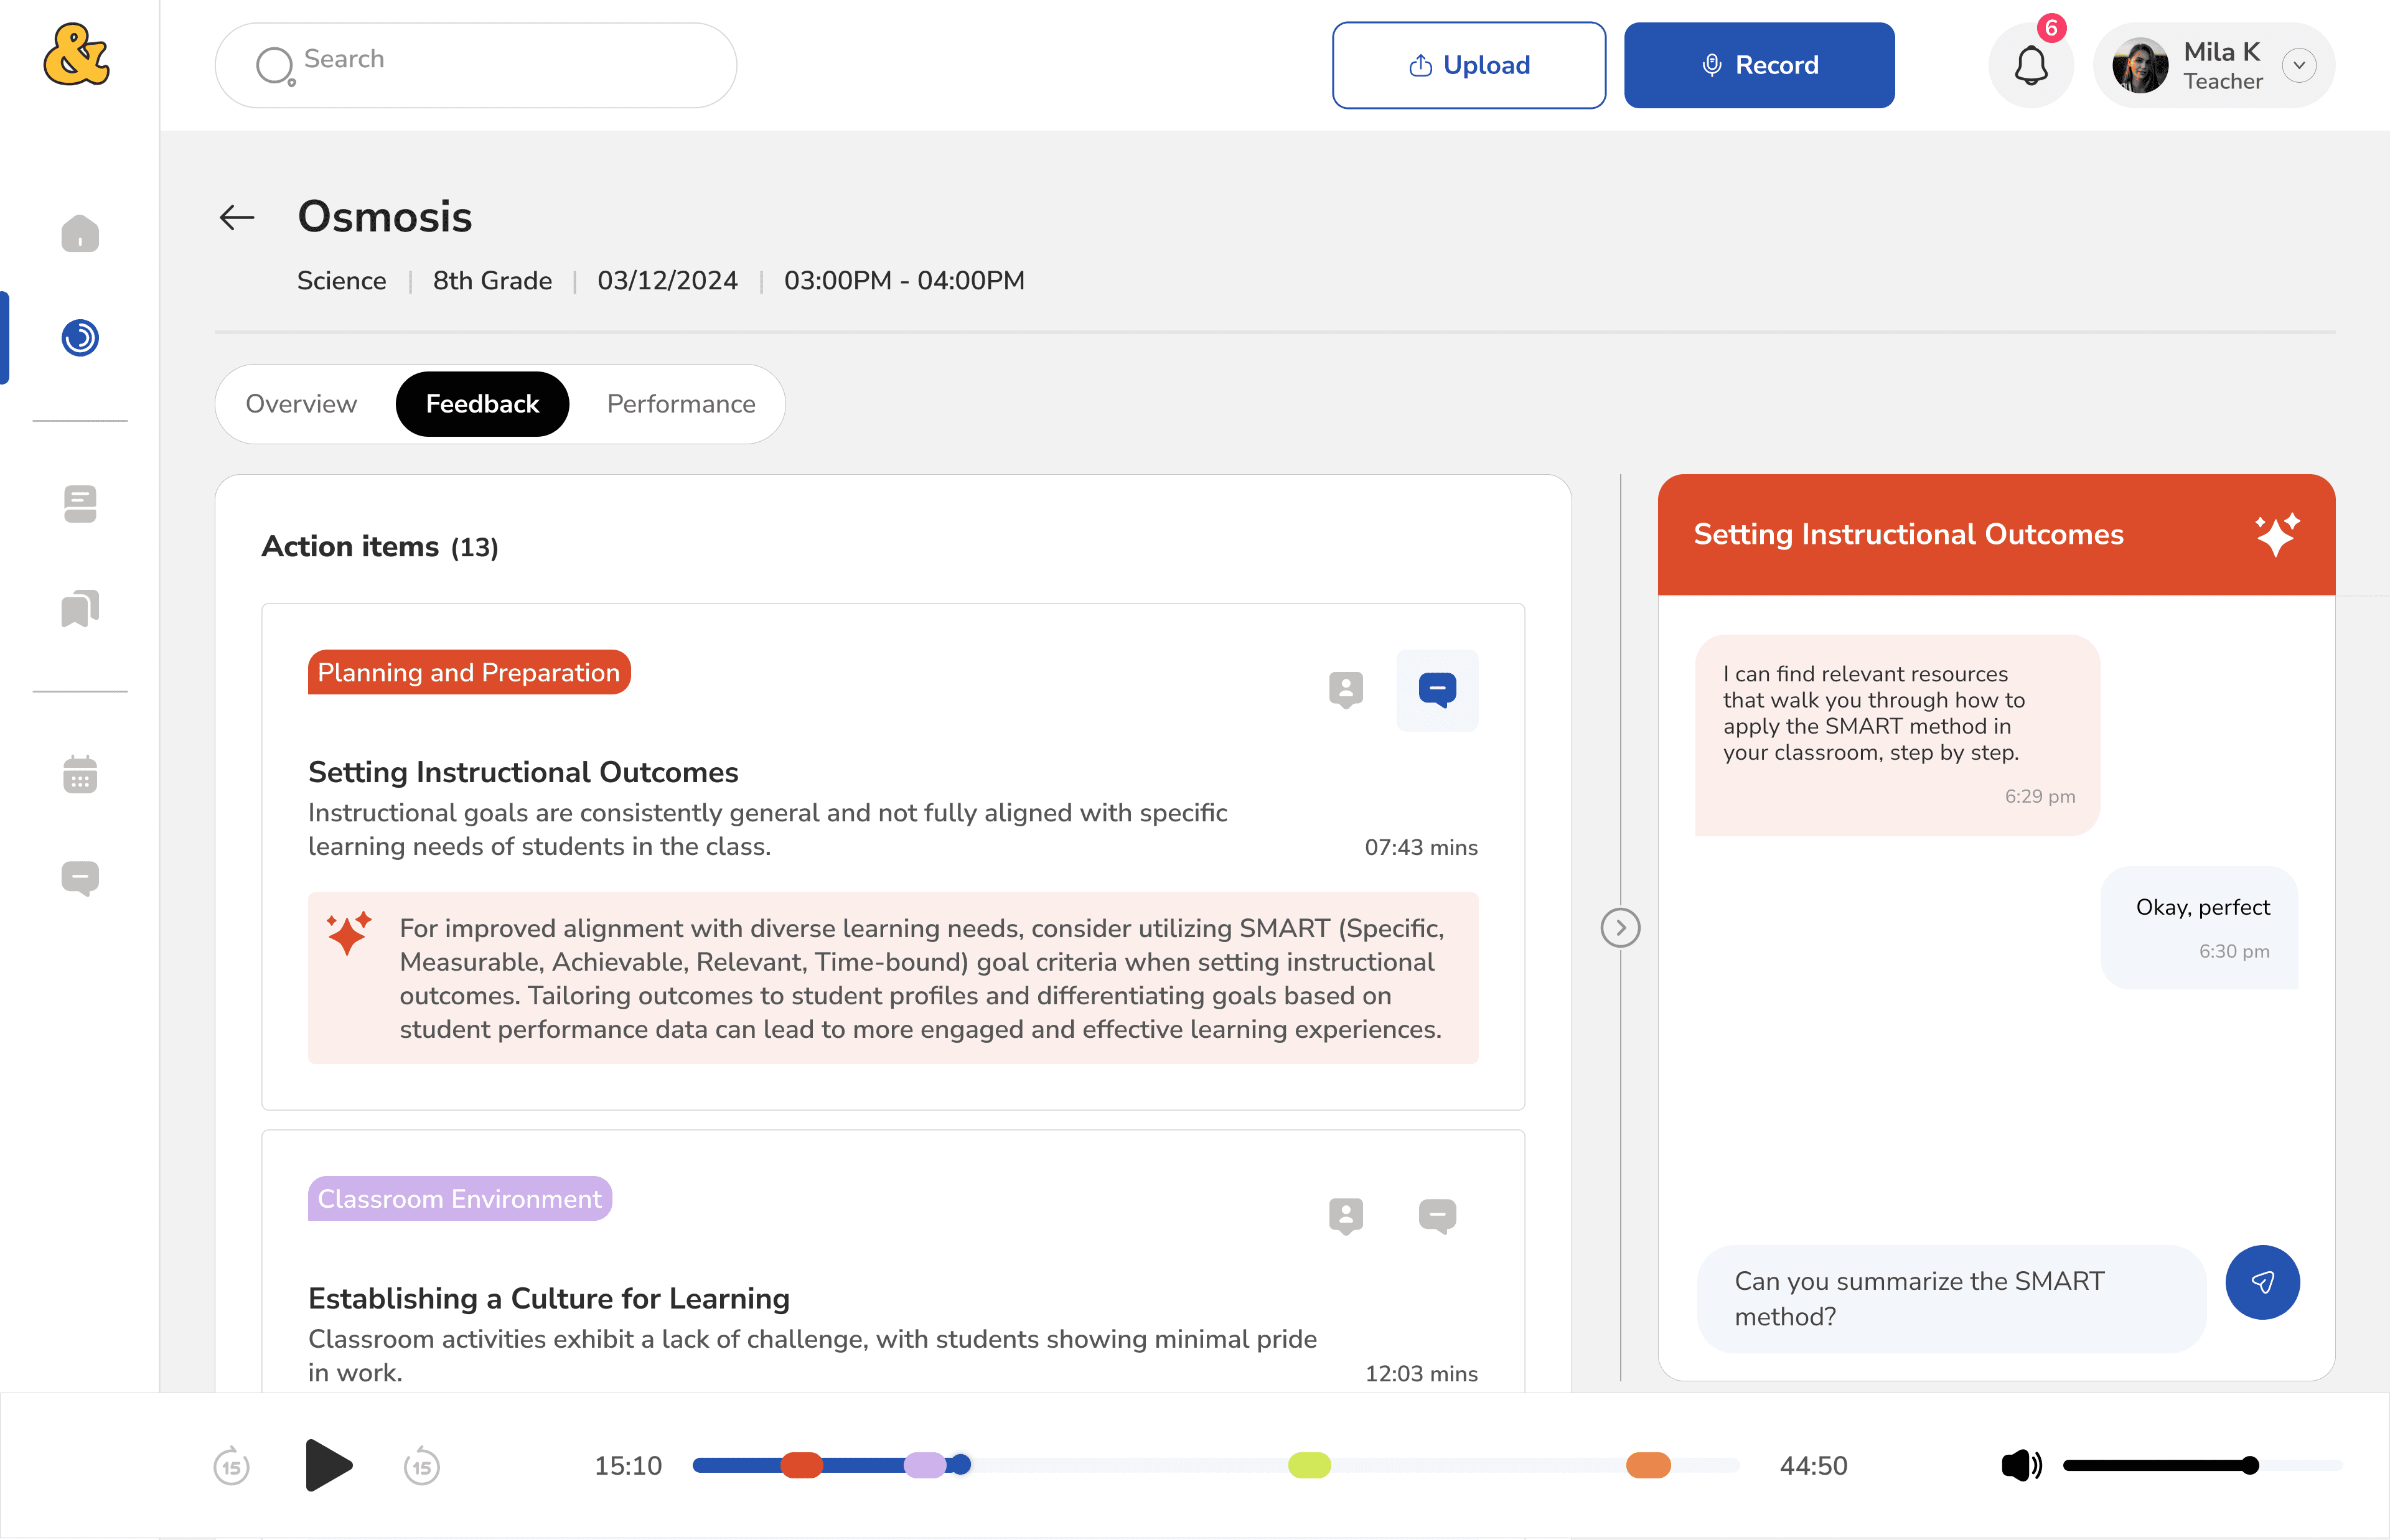Image resolution: width=2390 pixels, height=1540 pixels.
Task: Collapse the chat panel with chevron arrow
Action: pos(1620,928)
